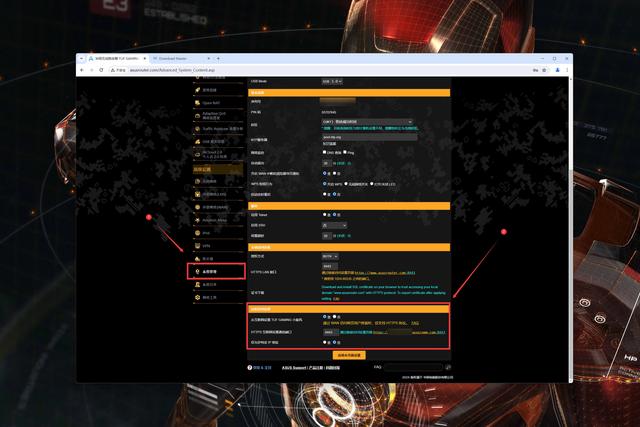Open the browser three-dot menu

(567, 70)
